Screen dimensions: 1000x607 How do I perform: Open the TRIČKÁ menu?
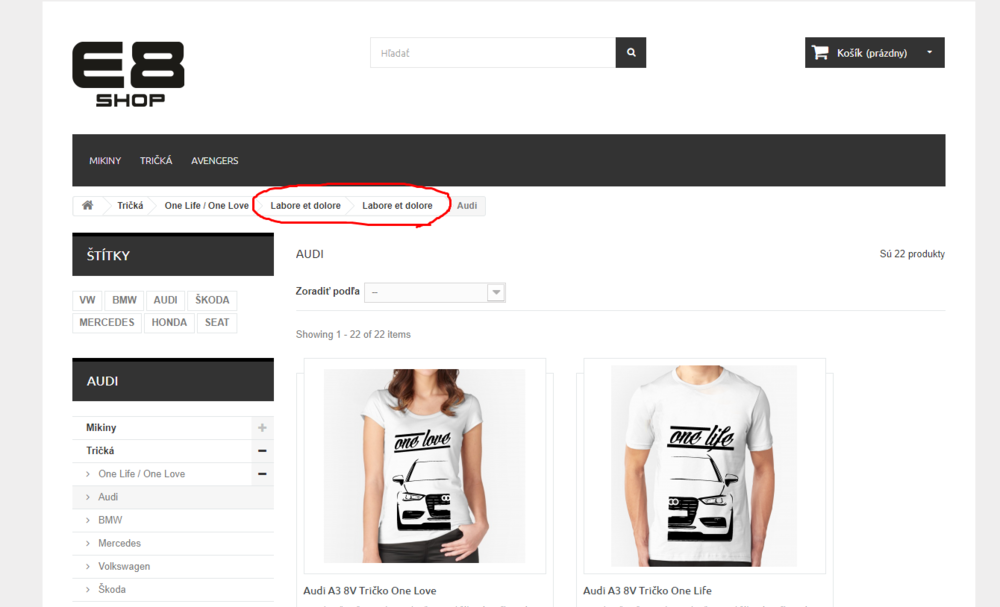[x=156, y=161]
